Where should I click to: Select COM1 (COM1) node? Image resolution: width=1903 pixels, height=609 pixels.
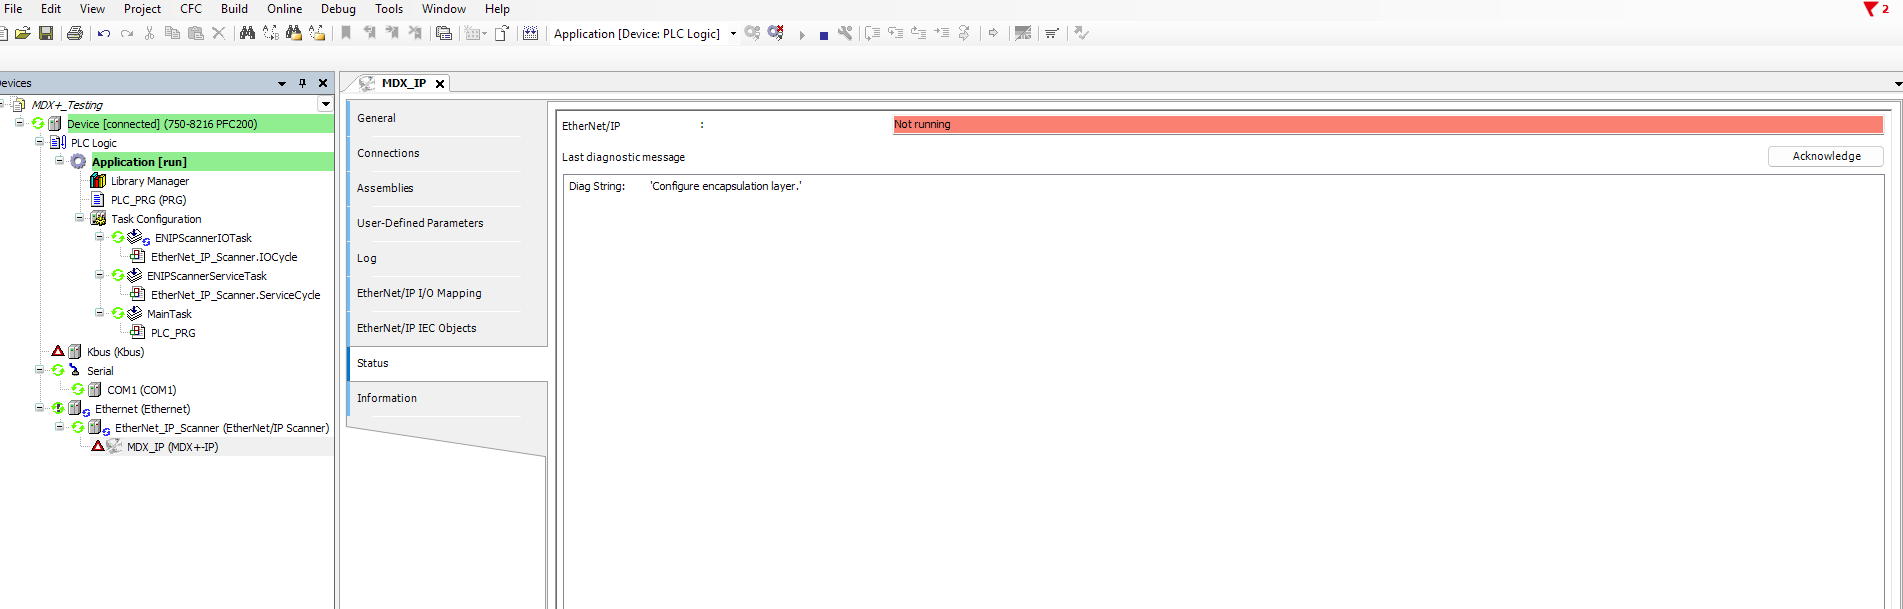click(x=141, y=390)
